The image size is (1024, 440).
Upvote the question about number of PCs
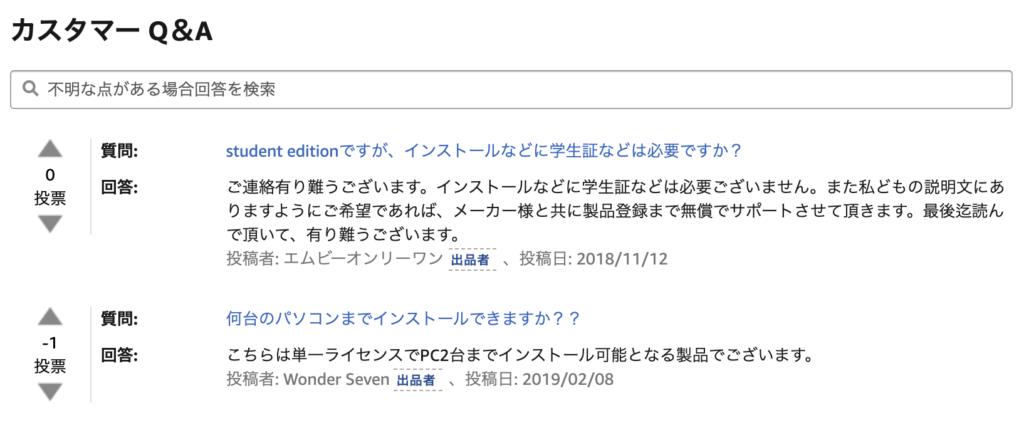pos(50,317)
